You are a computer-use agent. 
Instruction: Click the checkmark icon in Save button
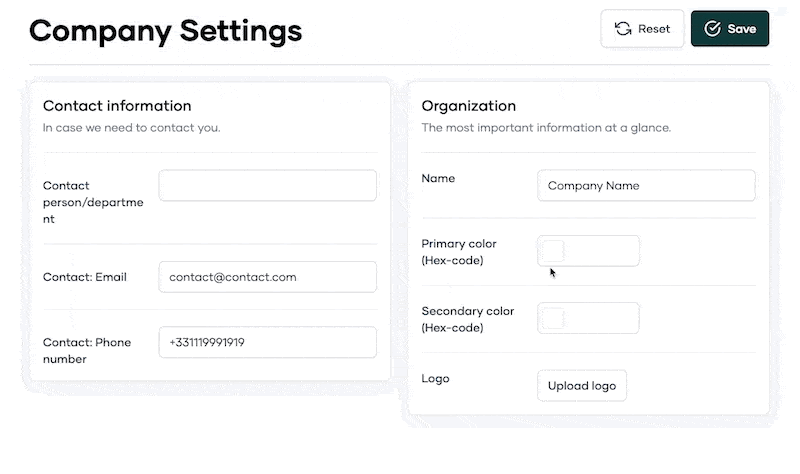(713, 29)
